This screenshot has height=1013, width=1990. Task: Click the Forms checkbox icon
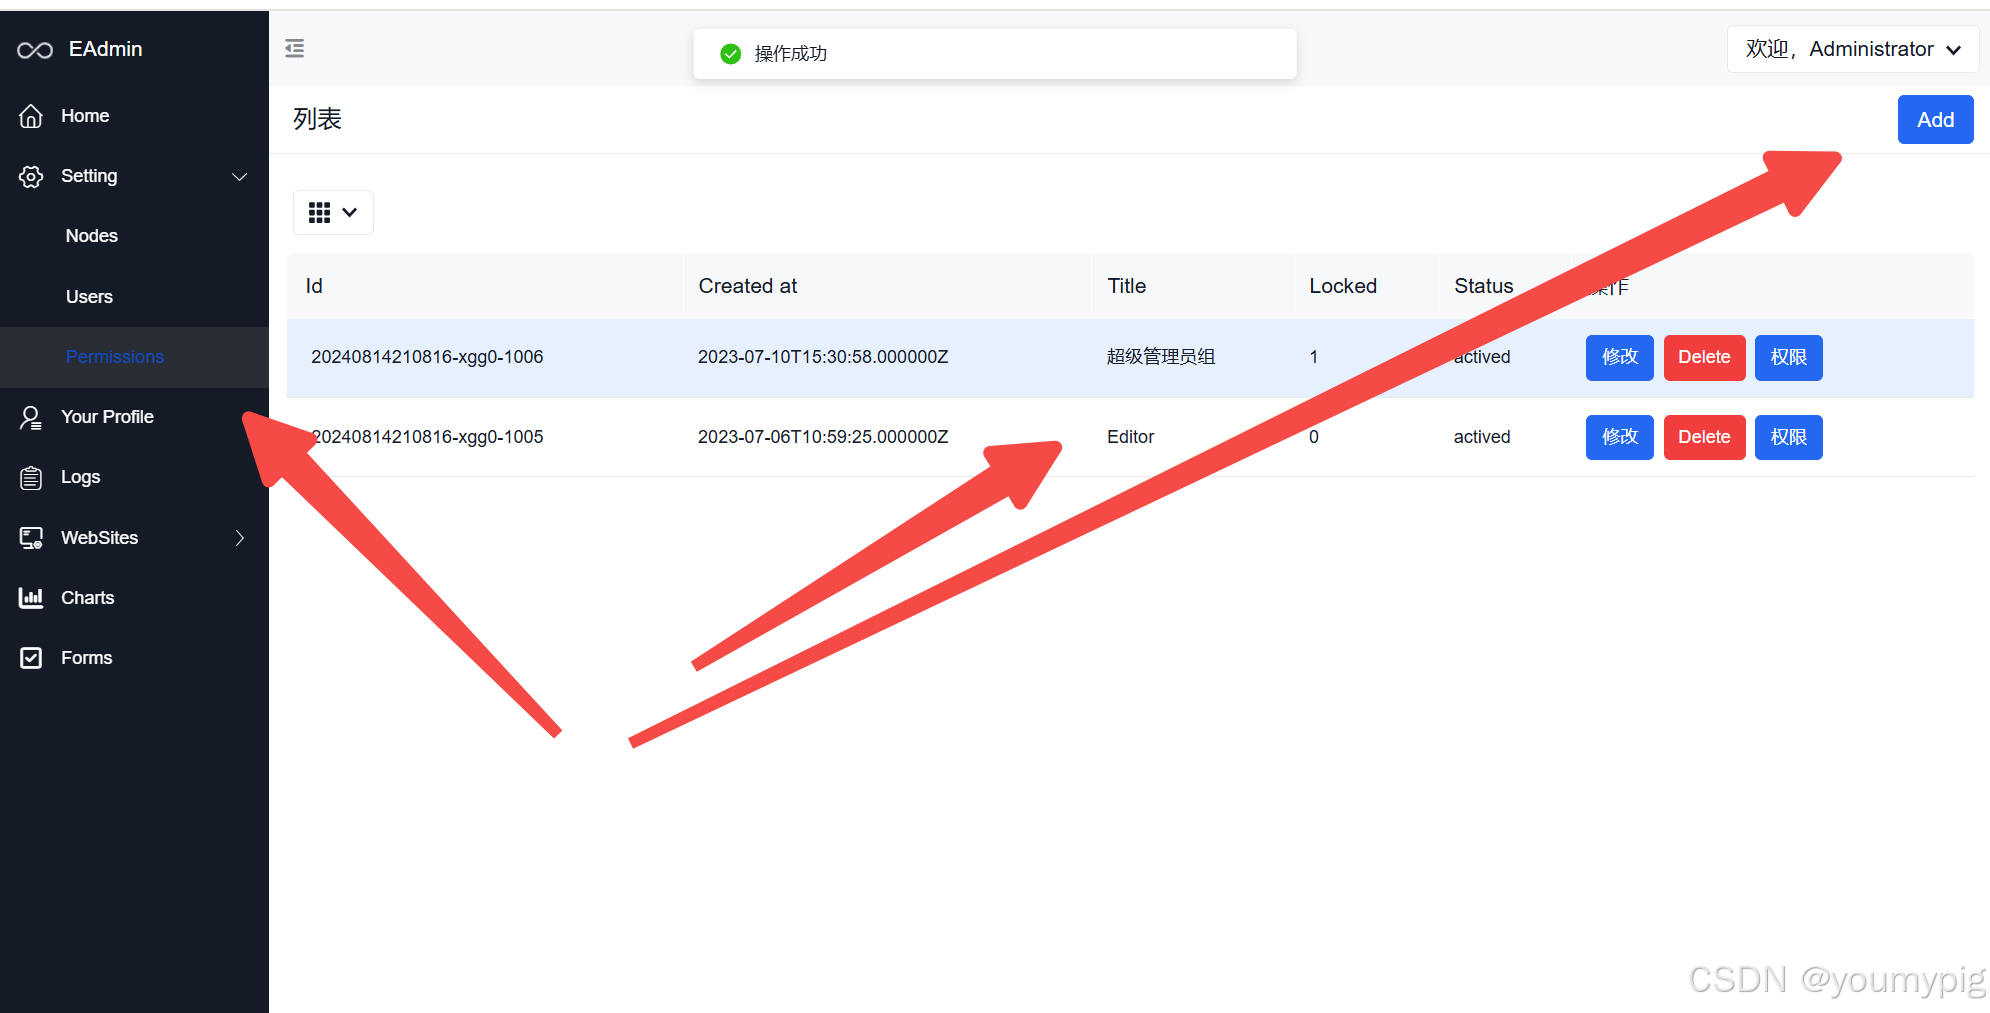tap(31, 658)
